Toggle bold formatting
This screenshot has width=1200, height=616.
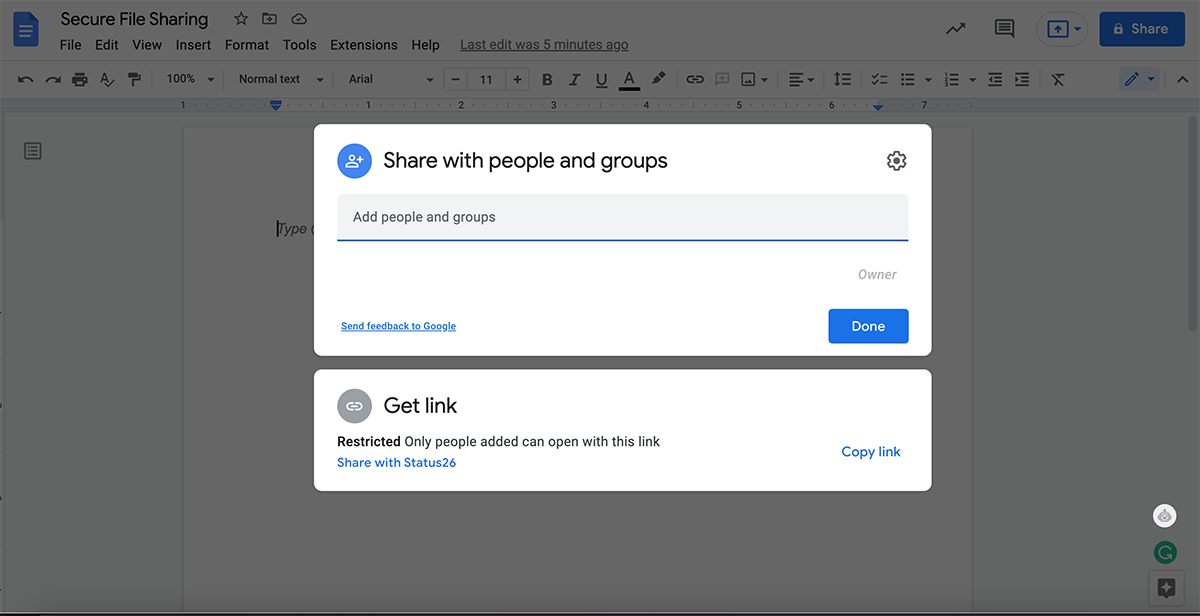pos(547,79)
